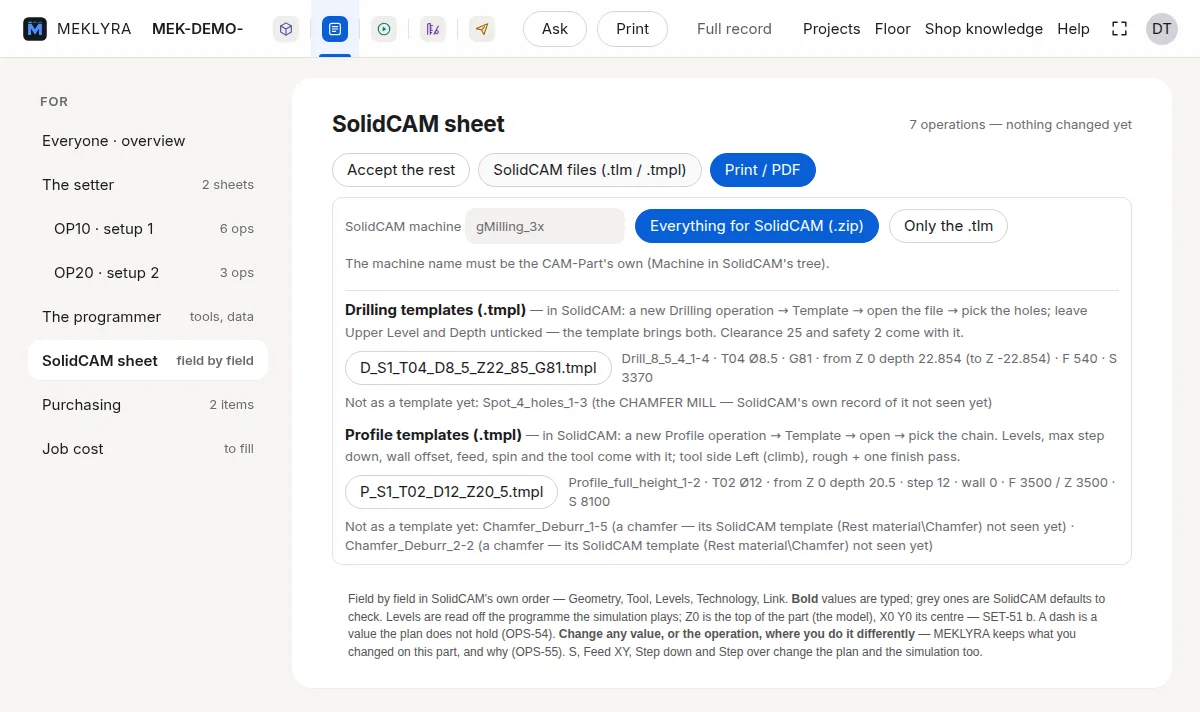
Task: Click the orange send paper-plane icon
Action: 482,29
